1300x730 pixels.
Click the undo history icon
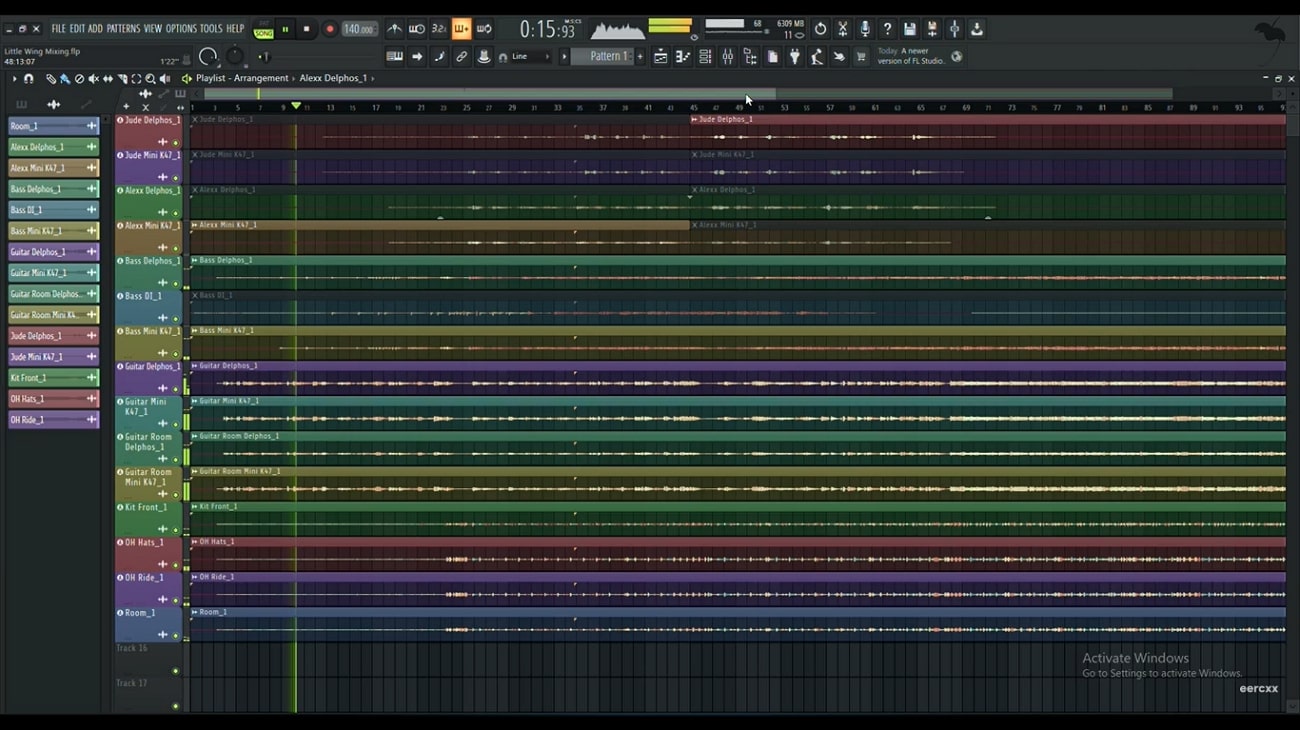pos(820,29)
